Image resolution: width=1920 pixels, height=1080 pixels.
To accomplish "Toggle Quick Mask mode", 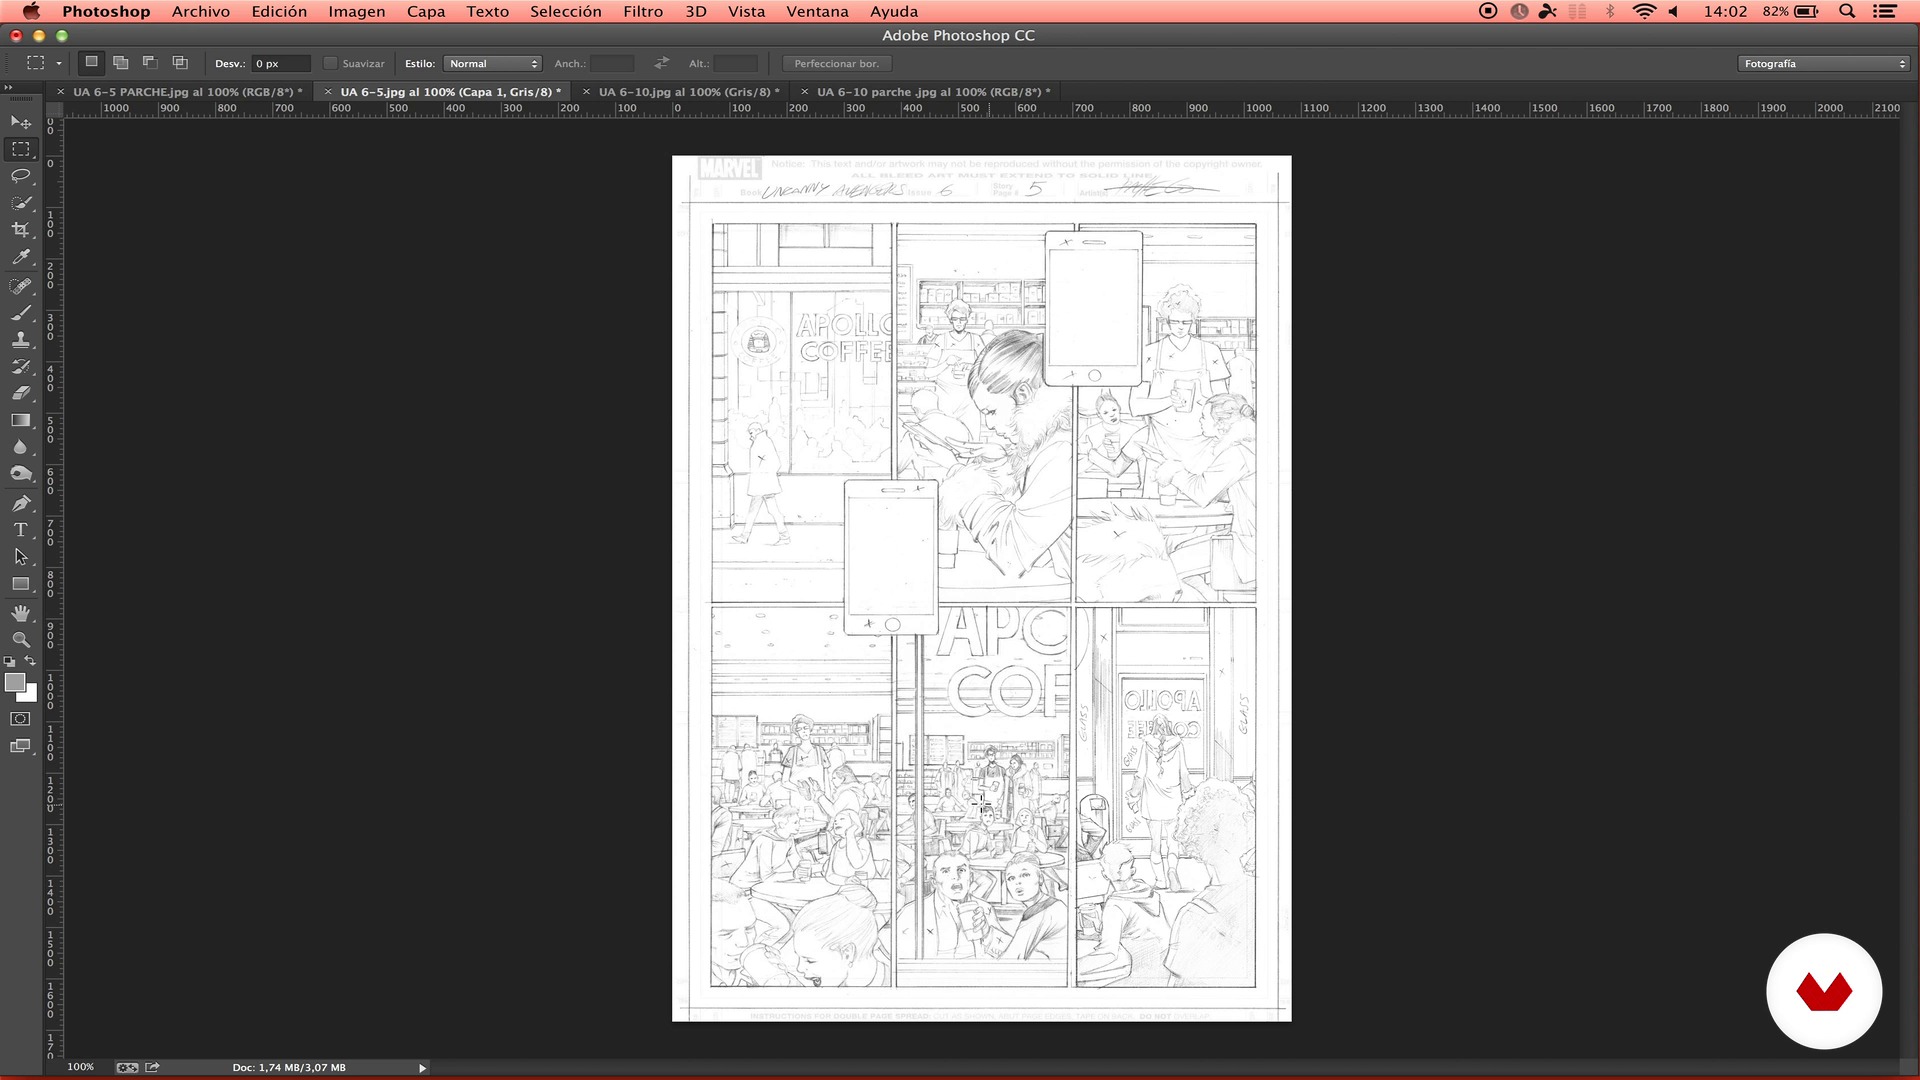I will tap(20, 719).
